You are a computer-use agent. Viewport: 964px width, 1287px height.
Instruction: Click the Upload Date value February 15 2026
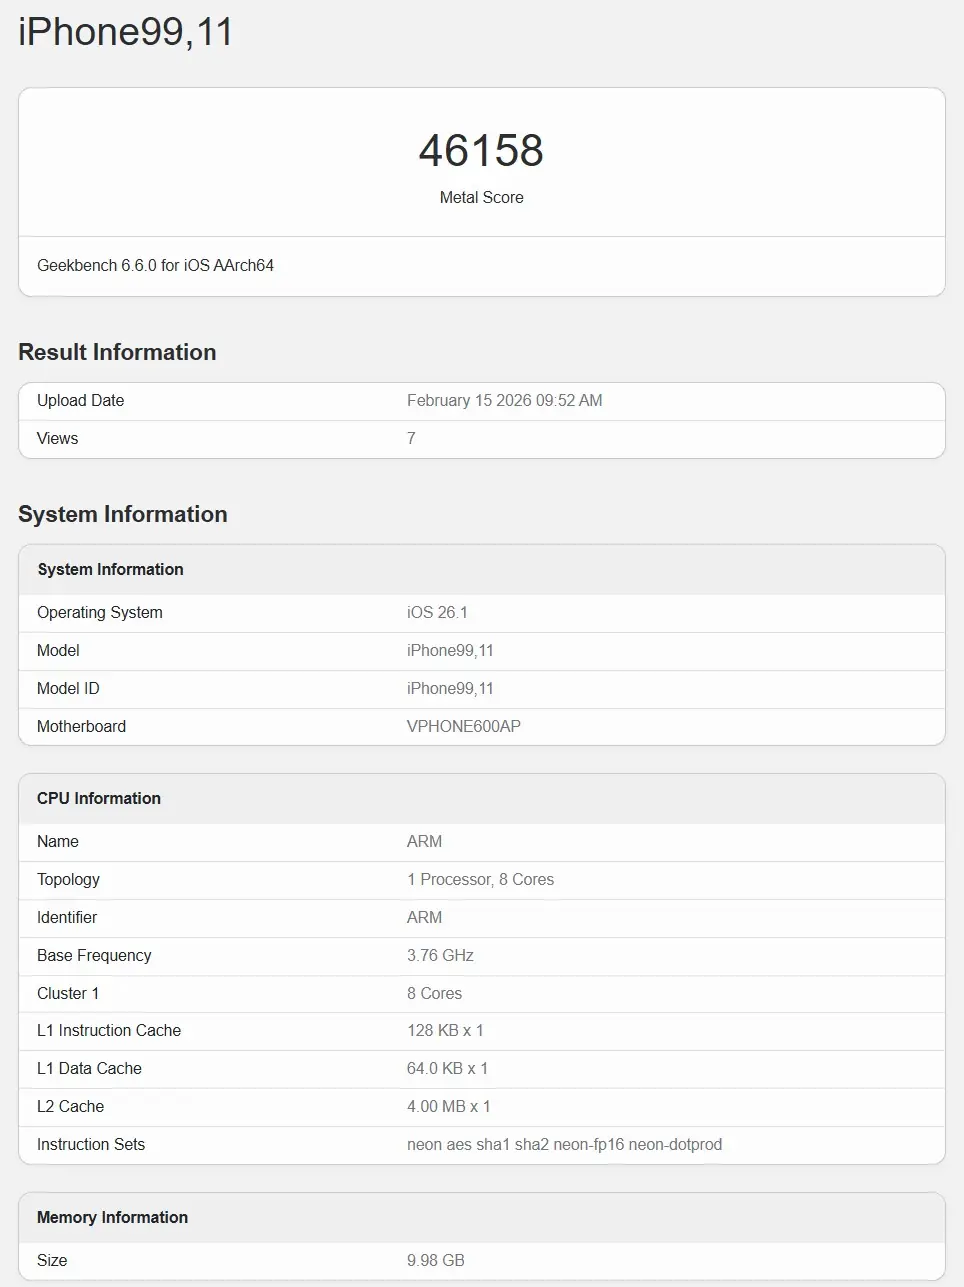pyautogui.click(x=504, y=401)
